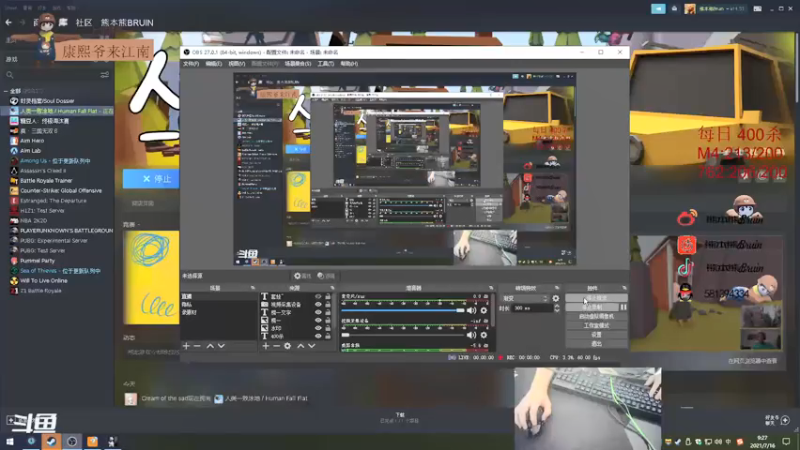Open Steam friends and chat icon

[x=785, y=420]
